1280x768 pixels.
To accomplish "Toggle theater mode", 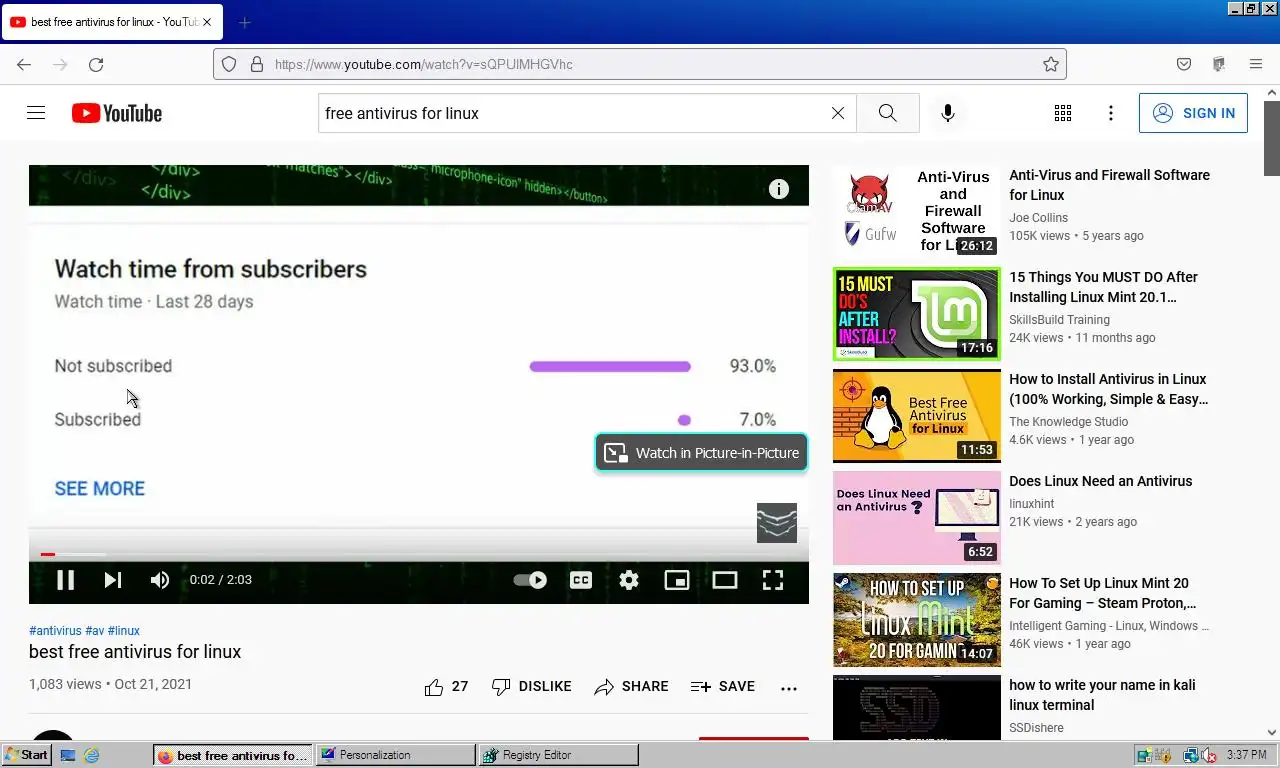I will click(725, 580).
